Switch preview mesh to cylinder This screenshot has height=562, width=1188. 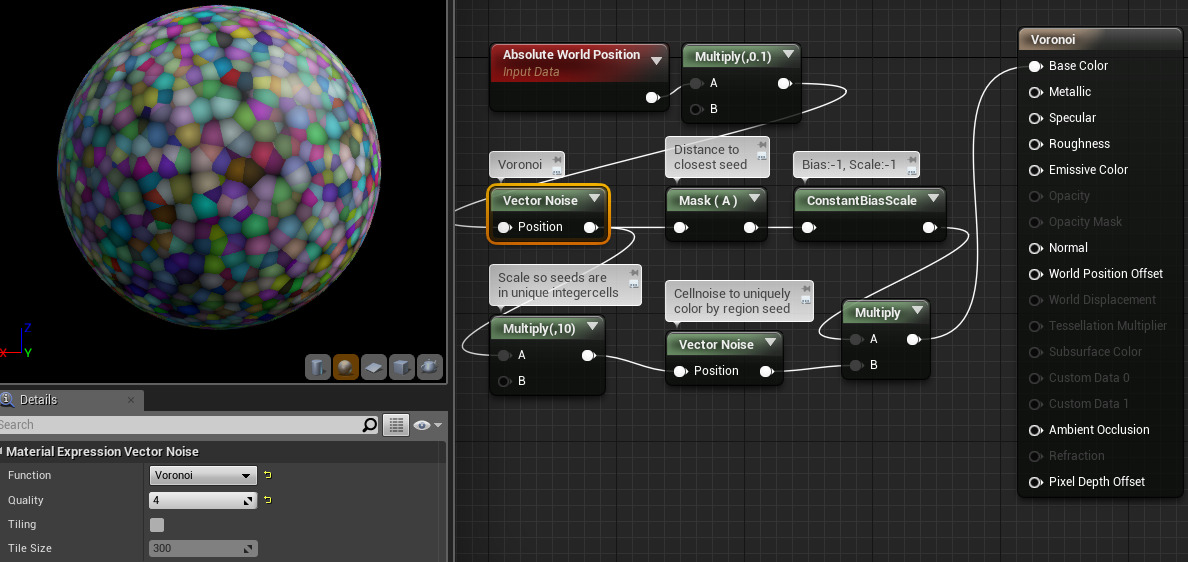tap(317, 367)
